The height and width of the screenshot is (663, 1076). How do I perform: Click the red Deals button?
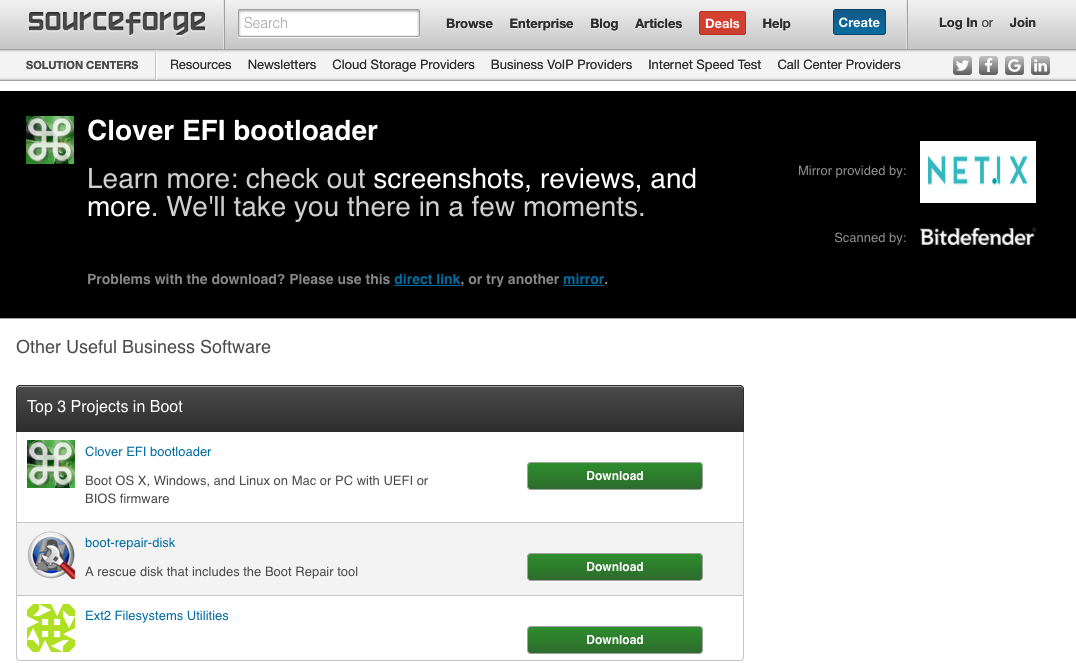pyautogui.click(x=722, y=23)
